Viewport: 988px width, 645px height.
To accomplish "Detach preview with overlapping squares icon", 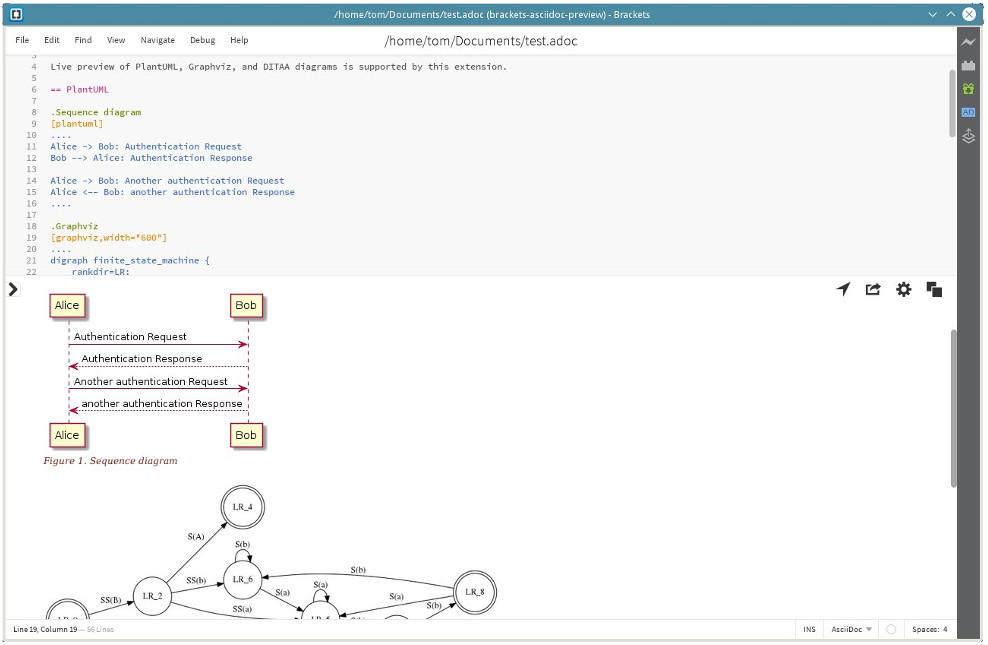I will click(934, 289).
